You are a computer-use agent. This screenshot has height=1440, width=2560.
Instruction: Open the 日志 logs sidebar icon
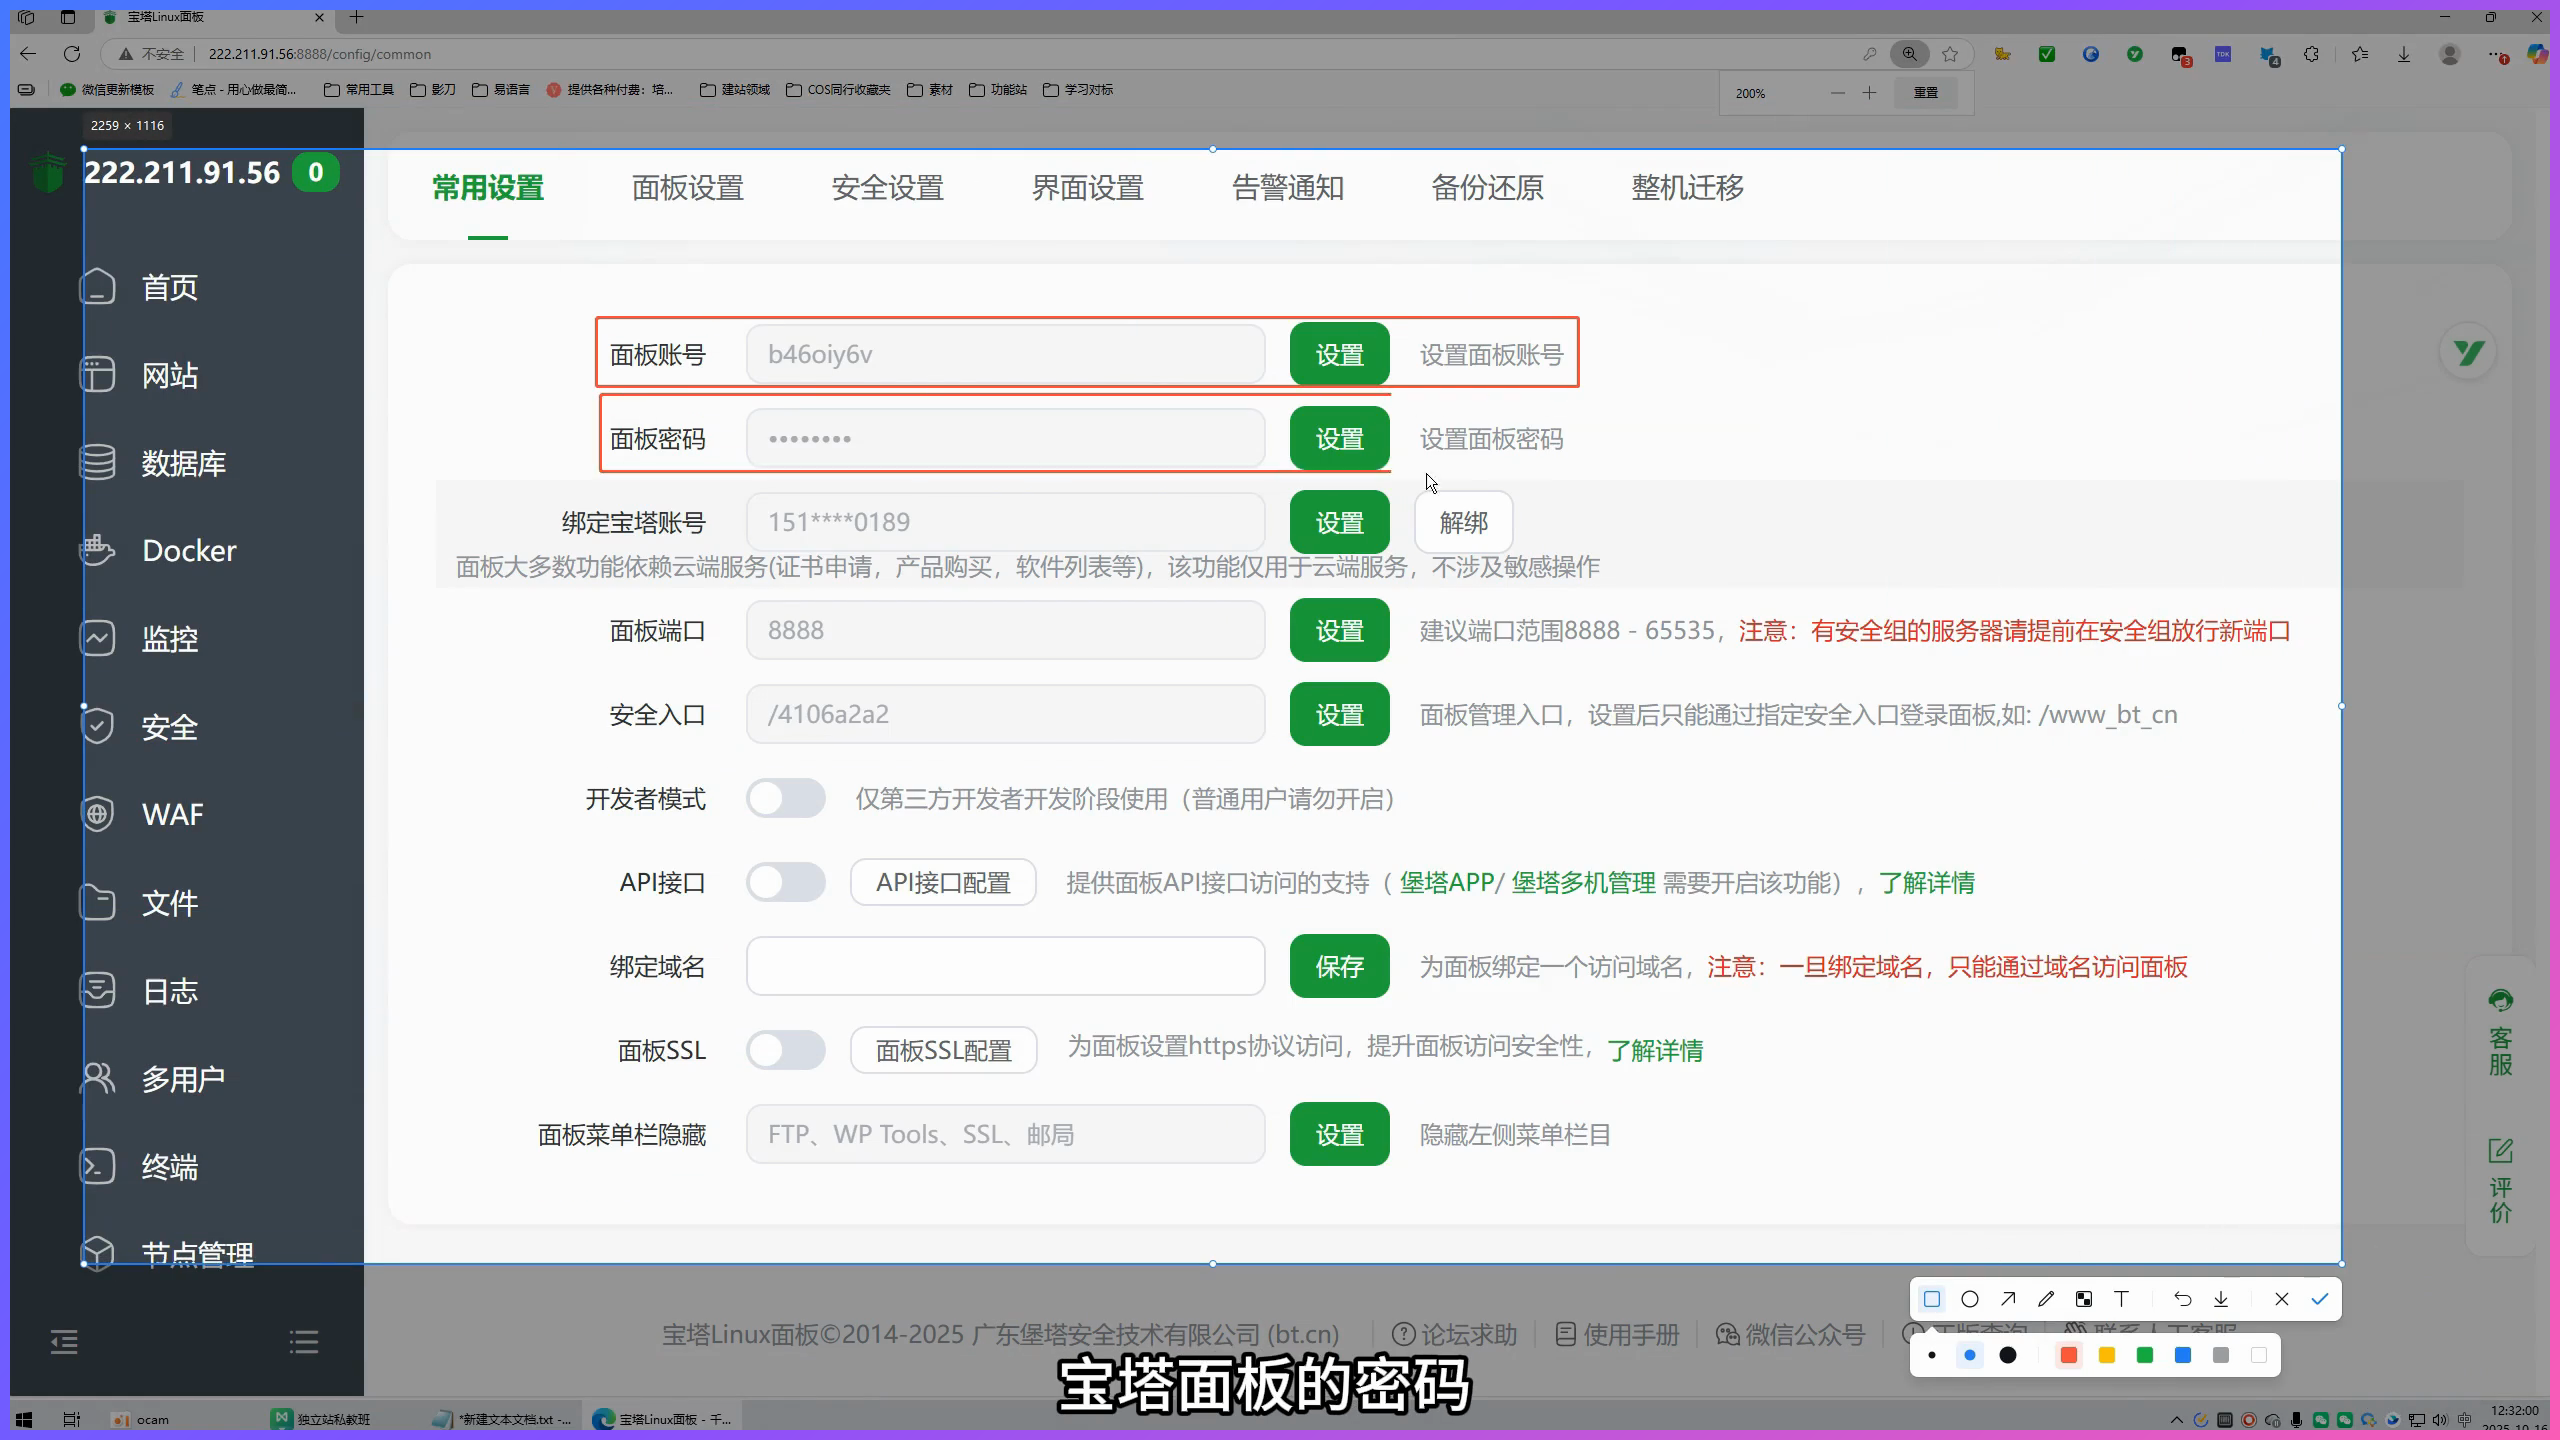[x=97, y=990]
